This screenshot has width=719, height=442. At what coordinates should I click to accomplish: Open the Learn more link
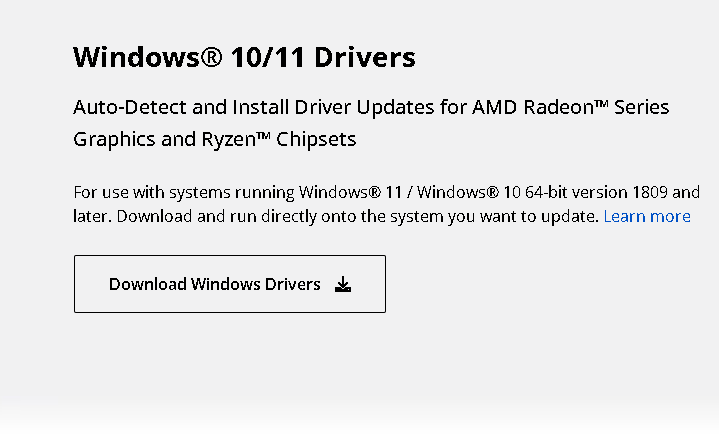pyautogui.click(x=647, y=216)
